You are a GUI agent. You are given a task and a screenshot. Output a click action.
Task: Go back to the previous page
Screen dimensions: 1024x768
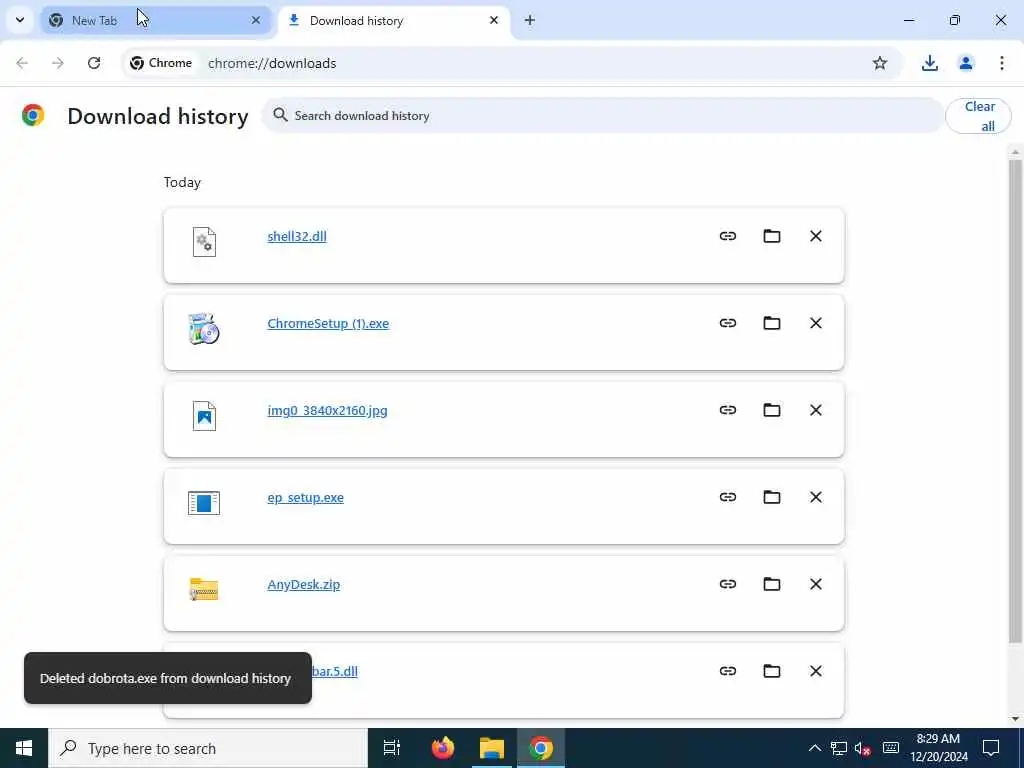[22, 63]
